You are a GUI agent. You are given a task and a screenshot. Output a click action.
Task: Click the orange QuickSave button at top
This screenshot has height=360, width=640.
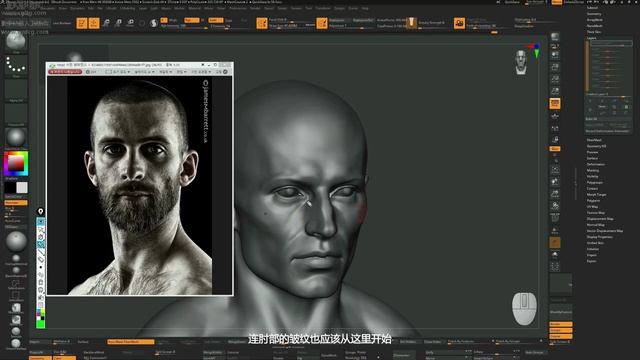(x=557, y=2)
